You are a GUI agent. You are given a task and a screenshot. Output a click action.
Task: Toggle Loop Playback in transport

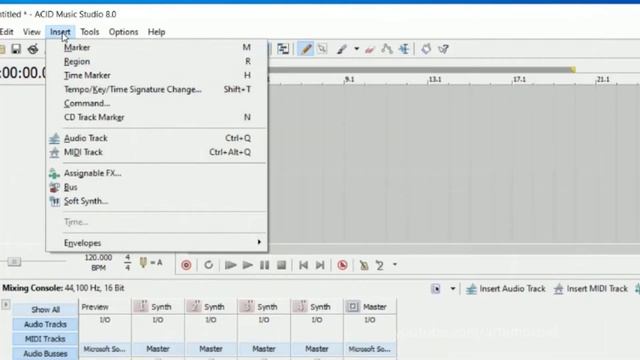coord(209,265)
